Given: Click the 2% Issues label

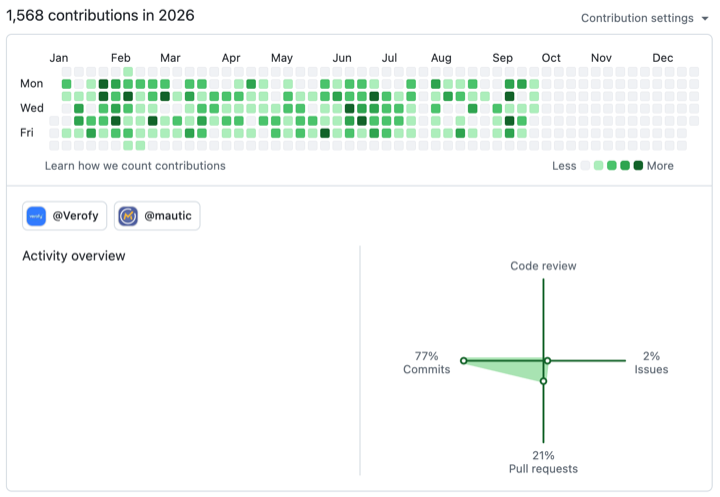Looking at the screenshot, I should point(651,362).
